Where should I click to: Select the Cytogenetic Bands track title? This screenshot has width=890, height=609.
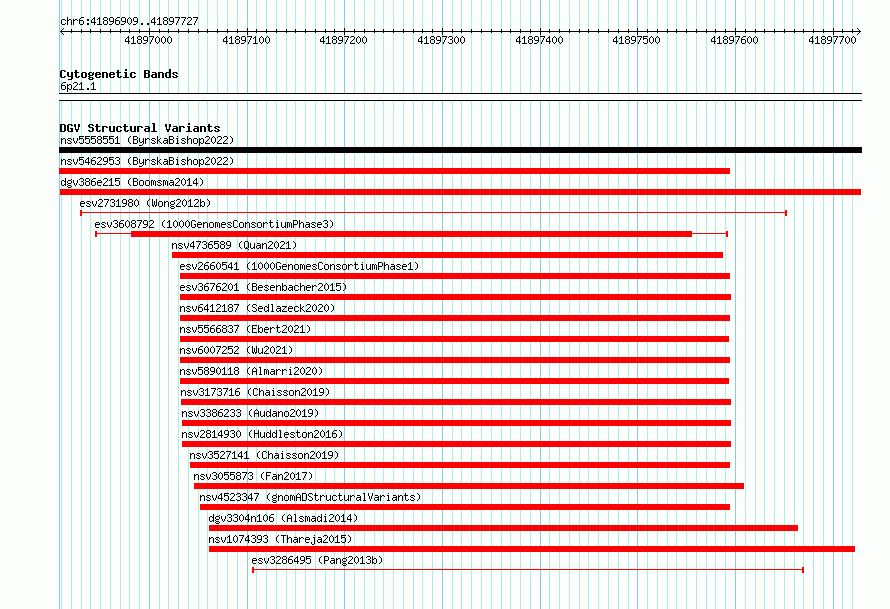(x=119, y=74)
